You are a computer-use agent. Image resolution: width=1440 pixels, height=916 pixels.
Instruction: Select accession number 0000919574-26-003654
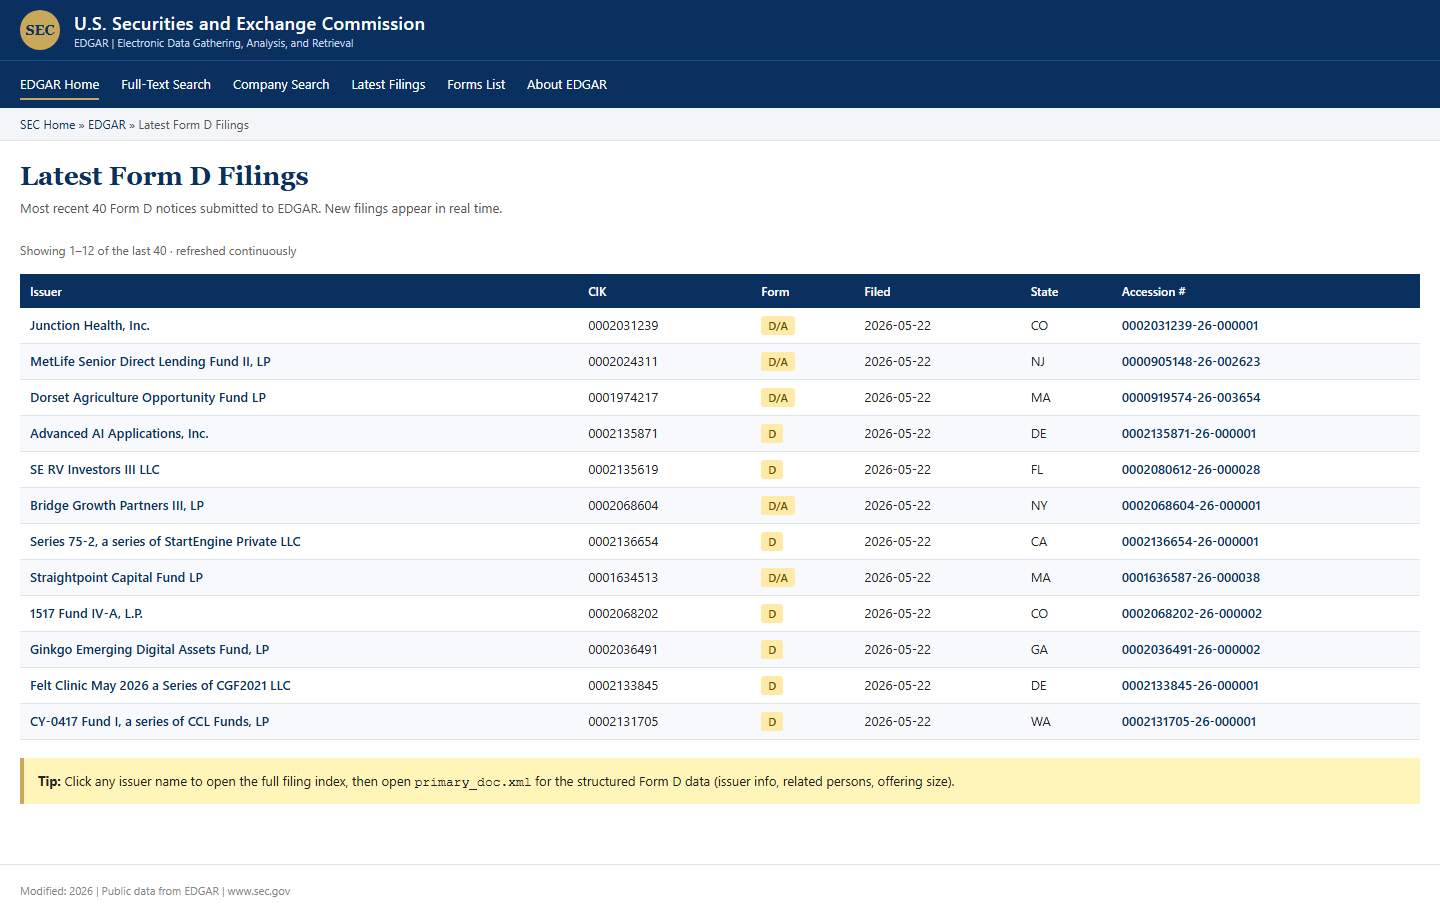(x=1191, y=398)
